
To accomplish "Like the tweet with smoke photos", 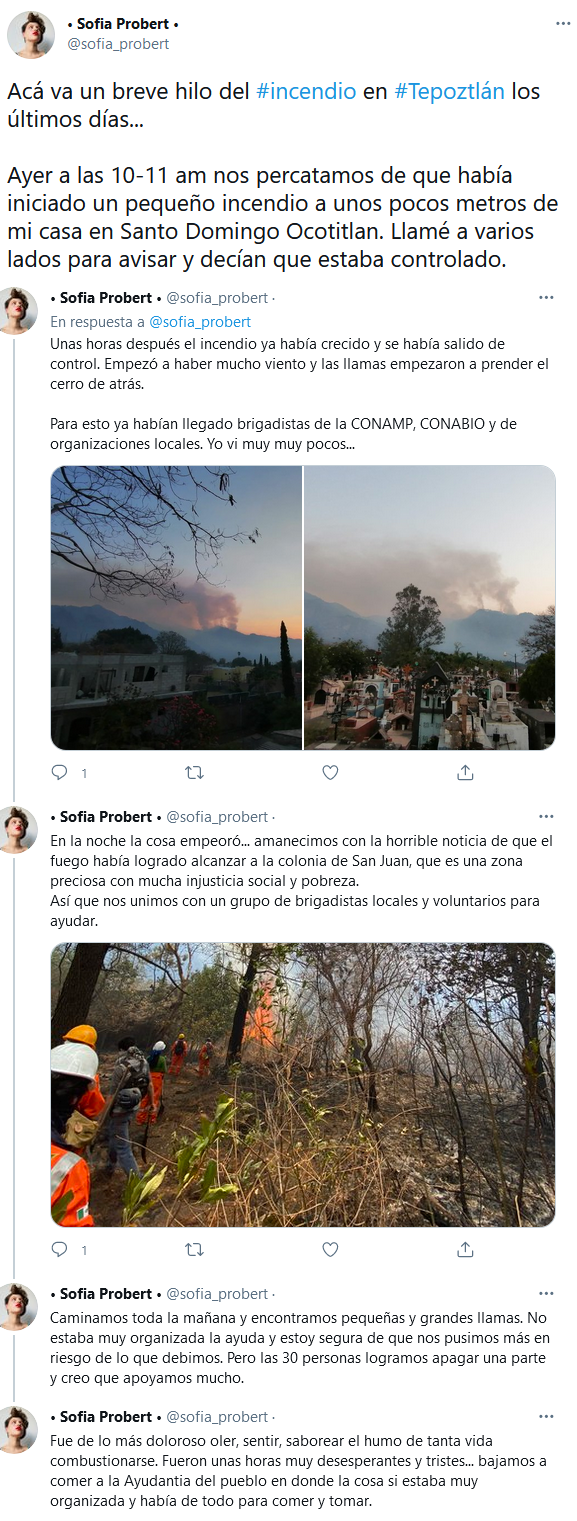I will (x=330, y=772).
